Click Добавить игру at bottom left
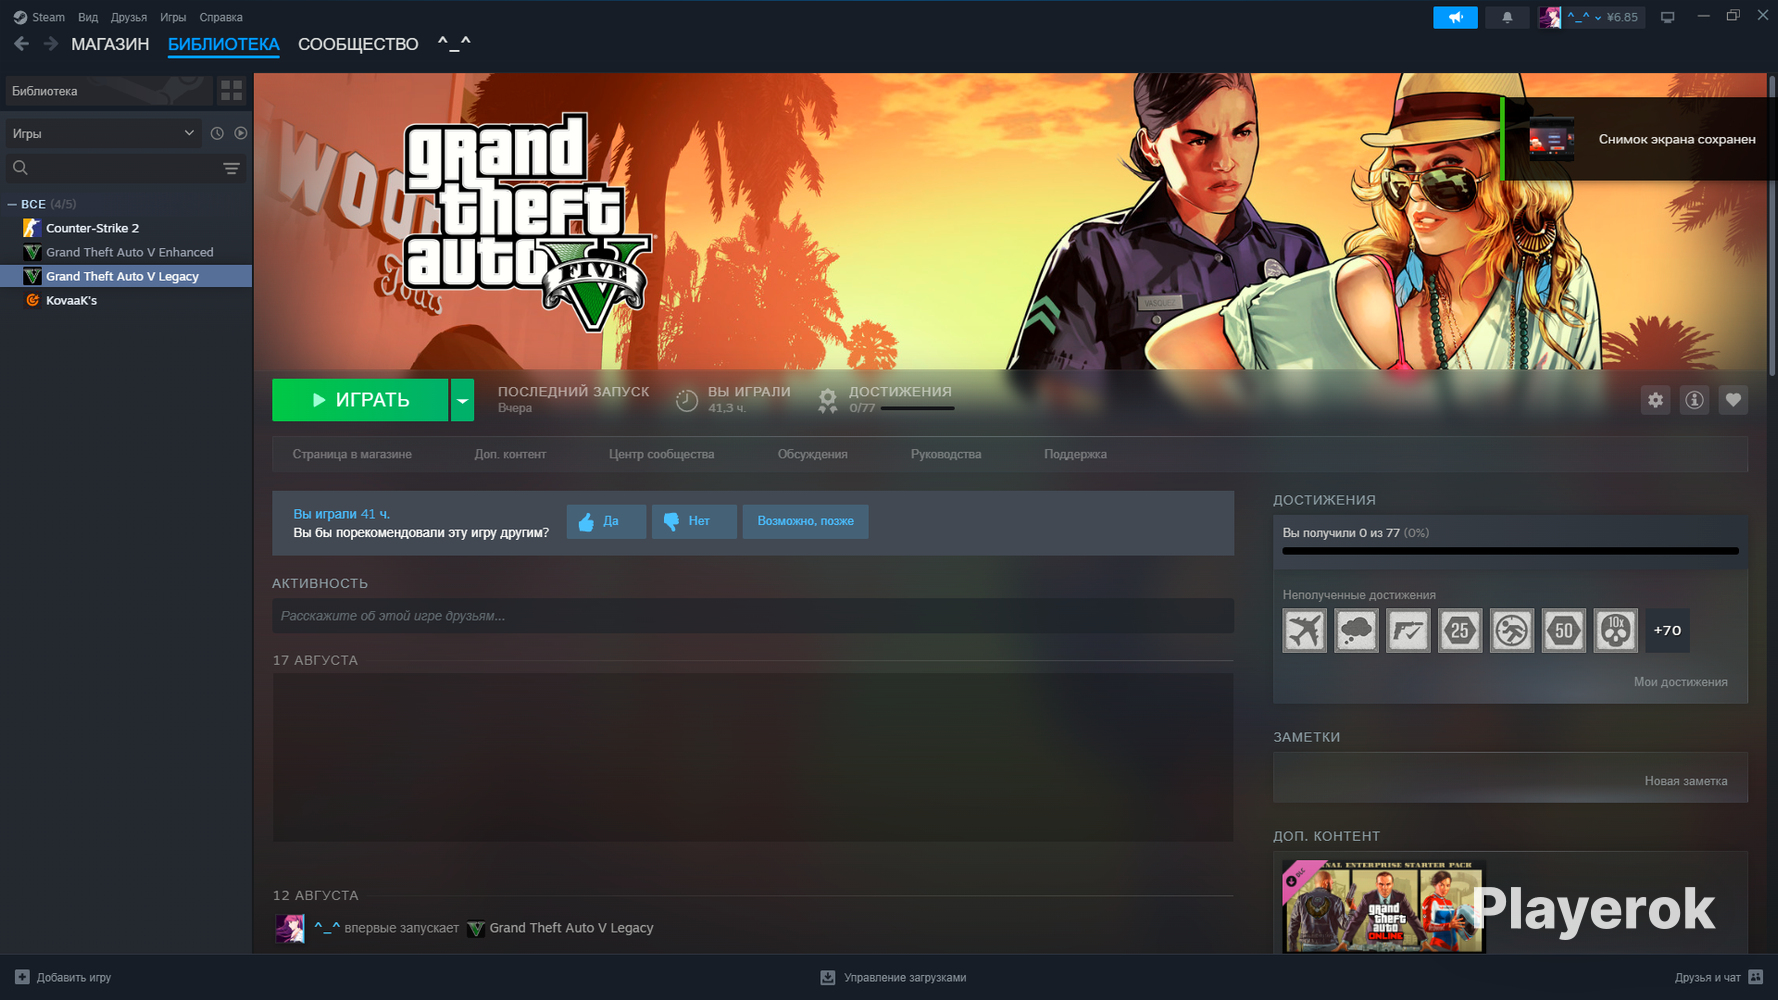Image resolution: width=1778 pixels, height=1000 pixels. click(x=63, y=977)
